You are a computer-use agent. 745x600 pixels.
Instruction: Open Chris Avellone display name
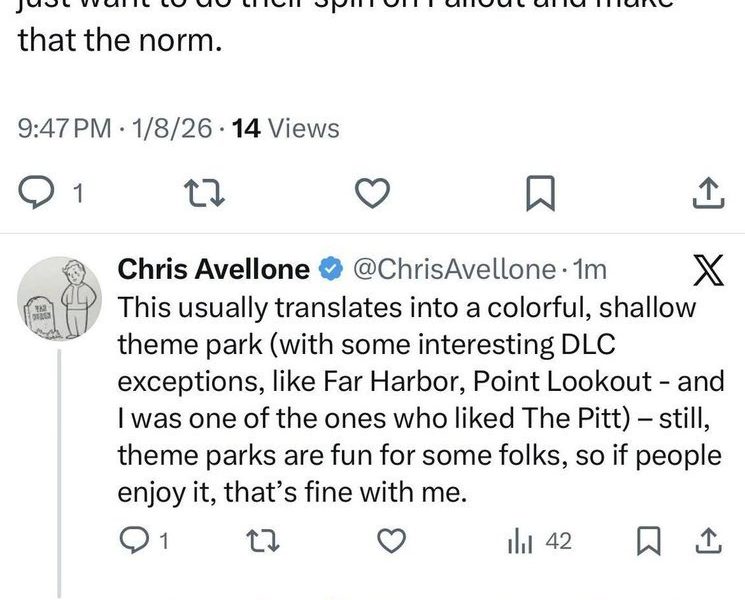[214, 269]
